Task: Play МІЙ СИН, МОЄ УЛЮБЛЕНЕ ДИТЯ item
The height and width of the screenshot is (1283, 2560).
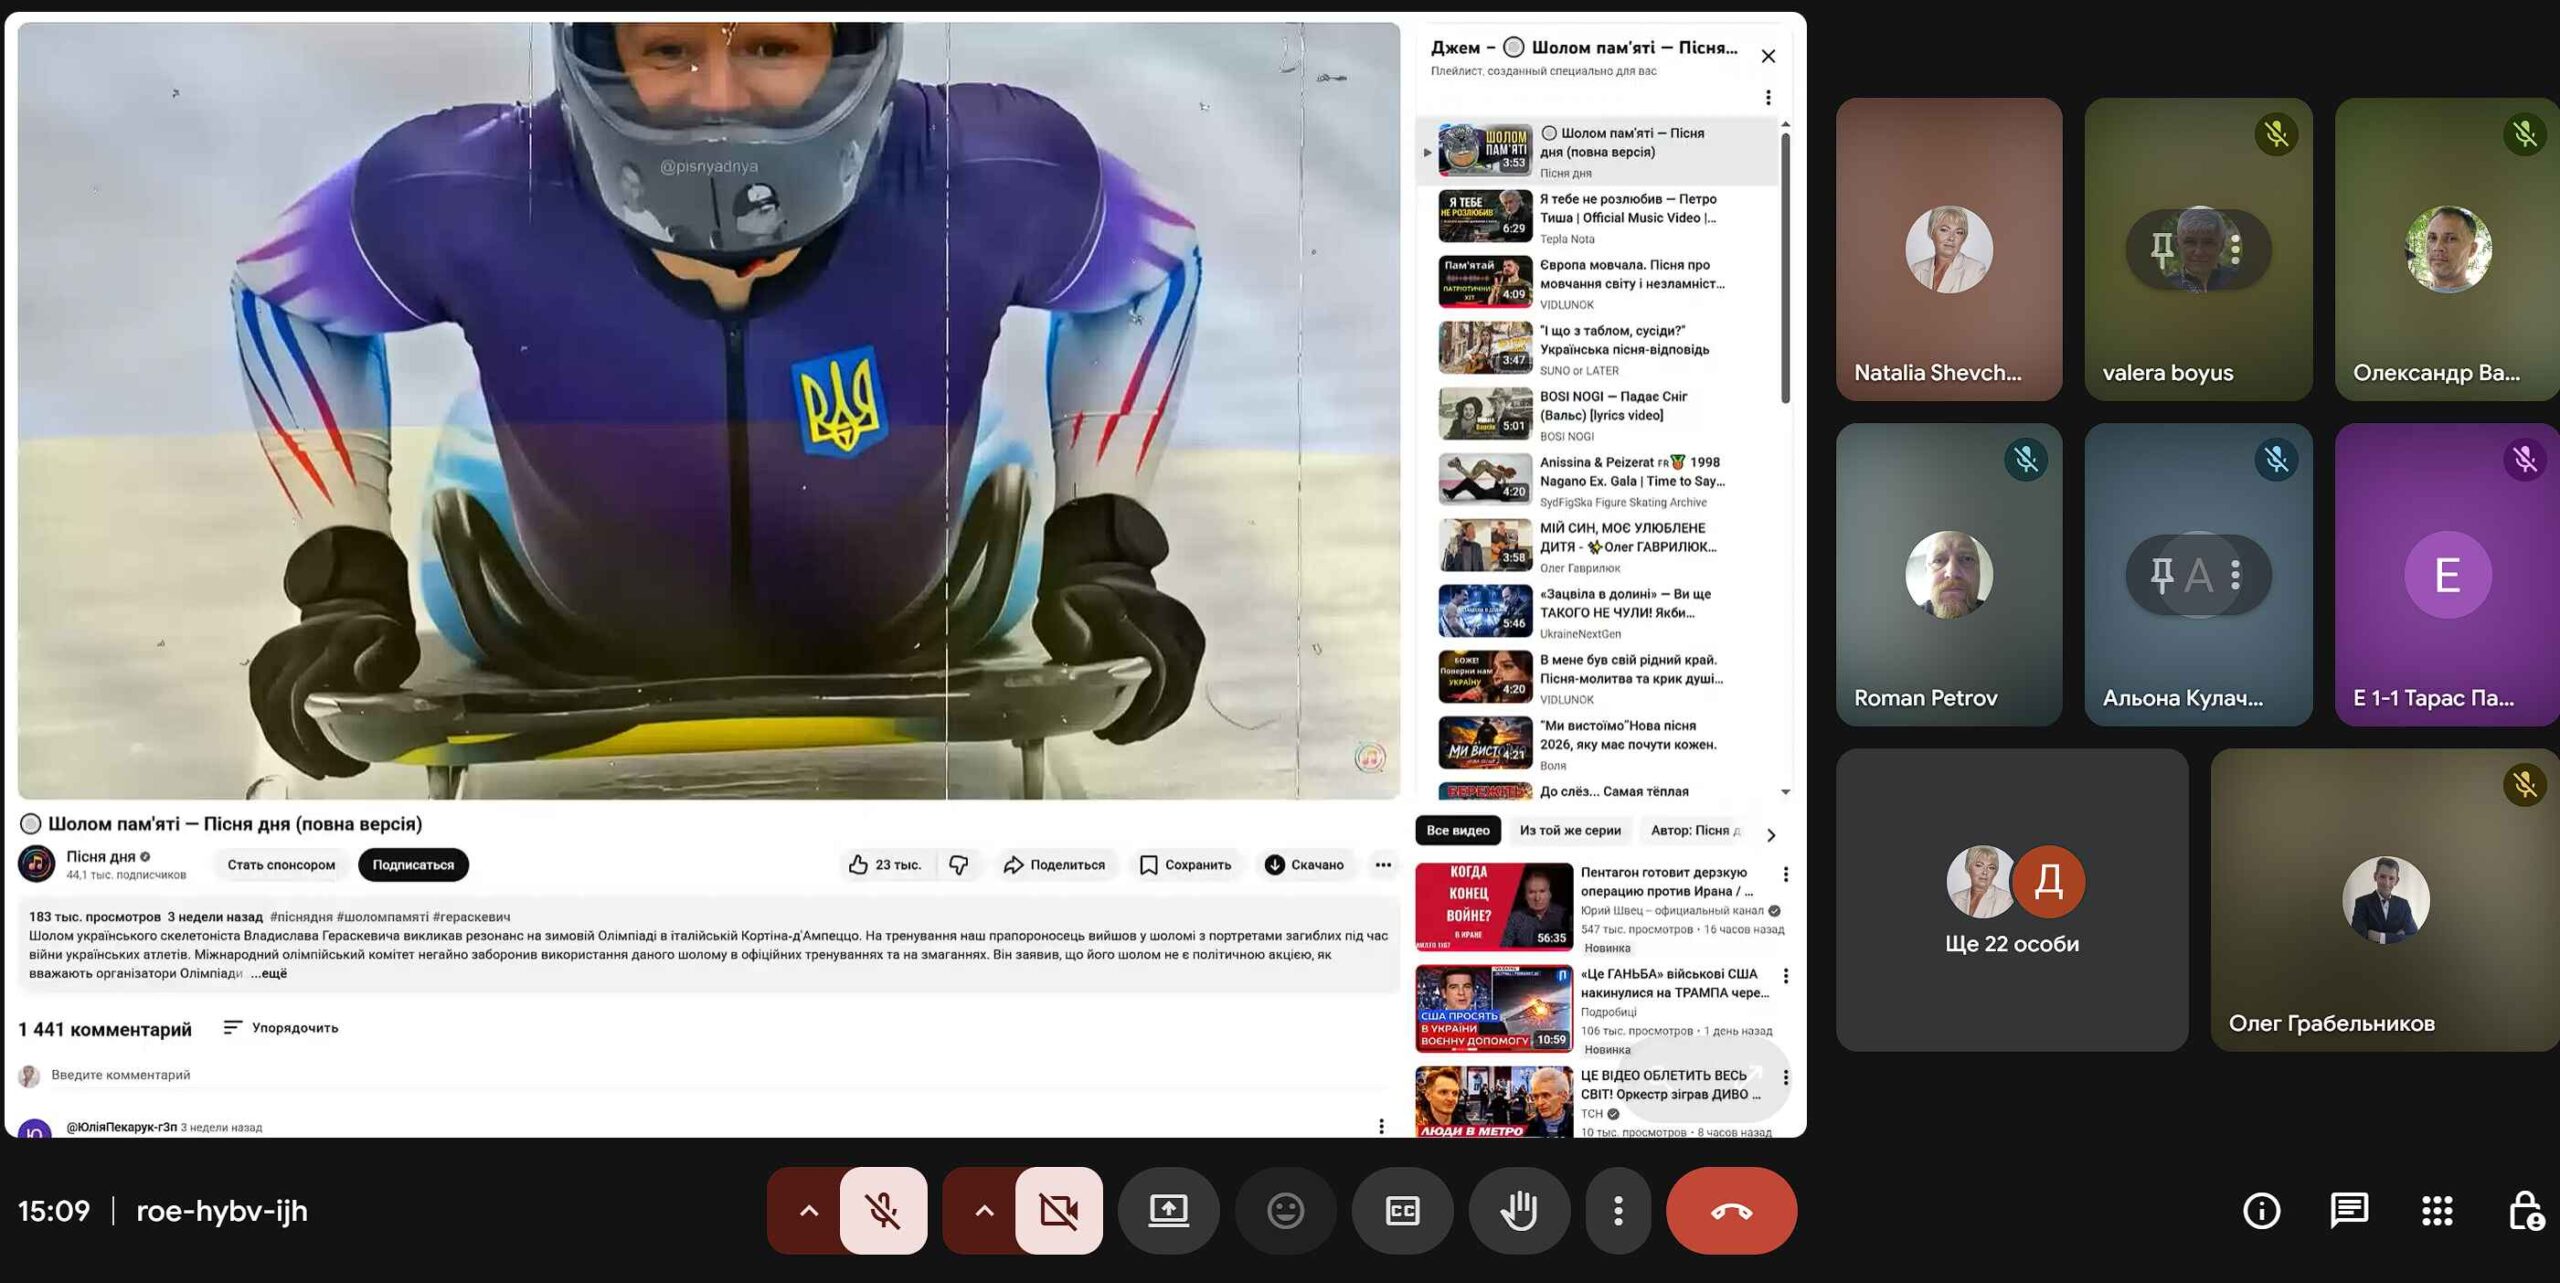Action: (1597, 547)
